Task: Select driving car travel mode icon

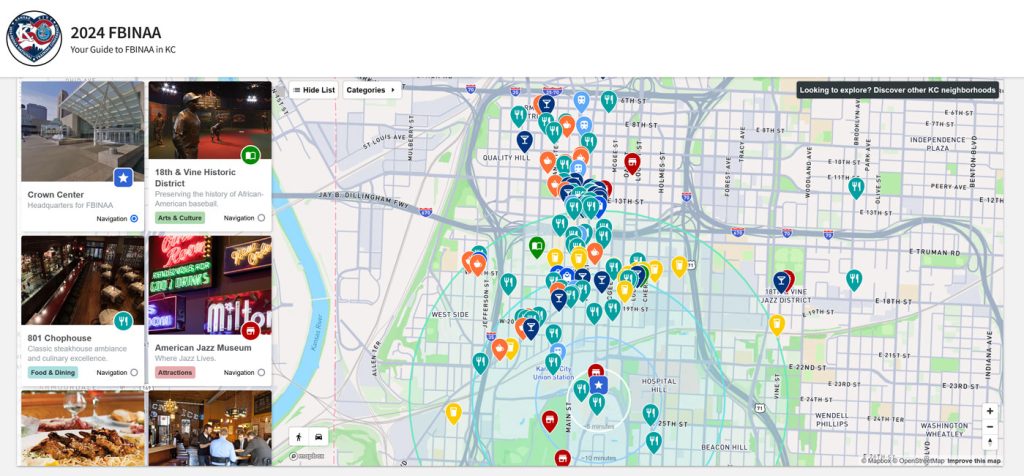Action: tap(319, 437)
